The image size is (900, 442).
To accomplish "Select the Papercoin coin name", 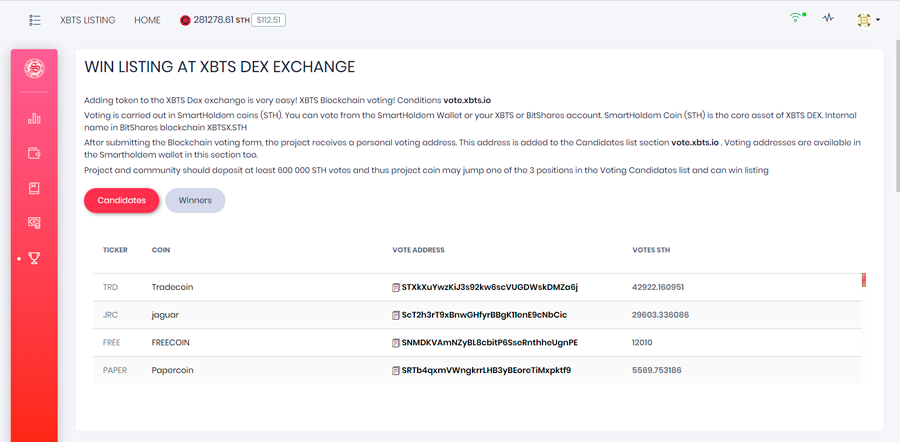I will point(172,370).
